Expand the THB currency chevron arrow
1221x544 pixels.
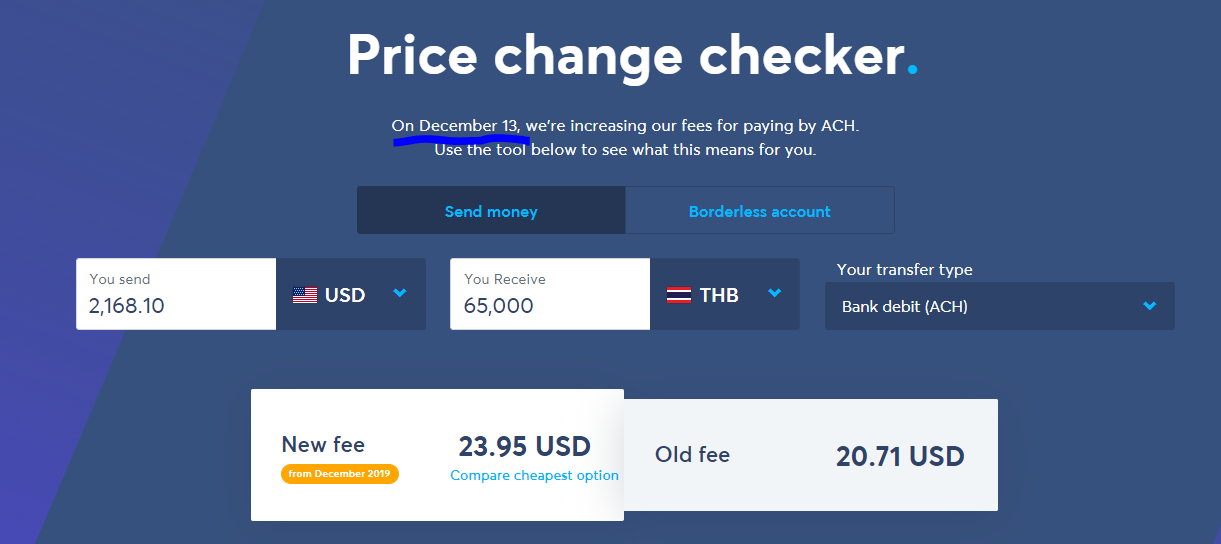(x=774, y=294)
